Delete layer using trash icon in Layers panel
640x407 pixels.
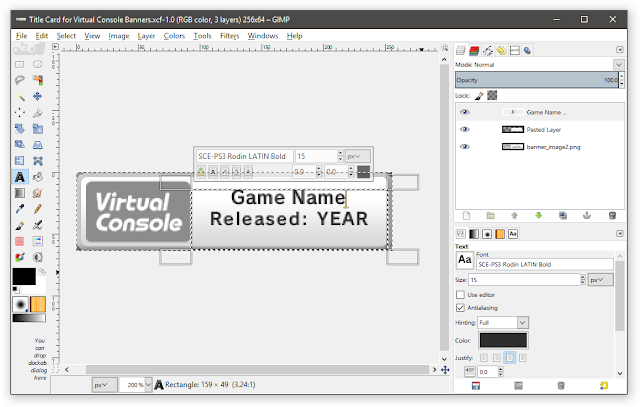[x=612, y=216]
